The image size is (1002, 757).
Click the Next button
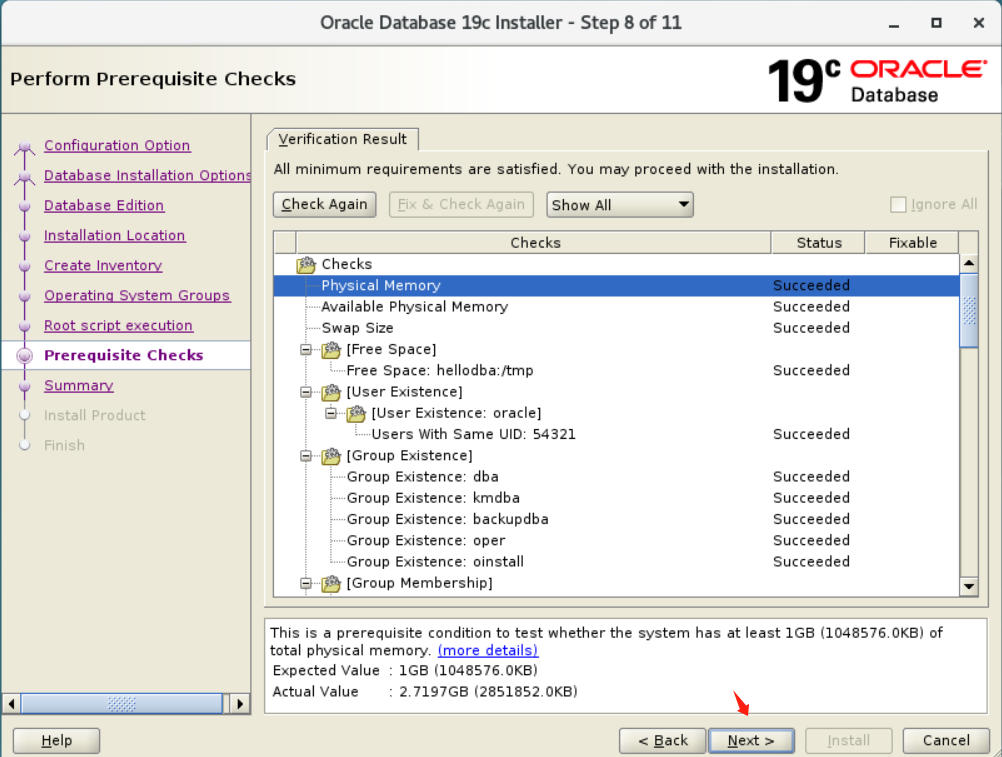pyautogui.click(x=752, y=741)
